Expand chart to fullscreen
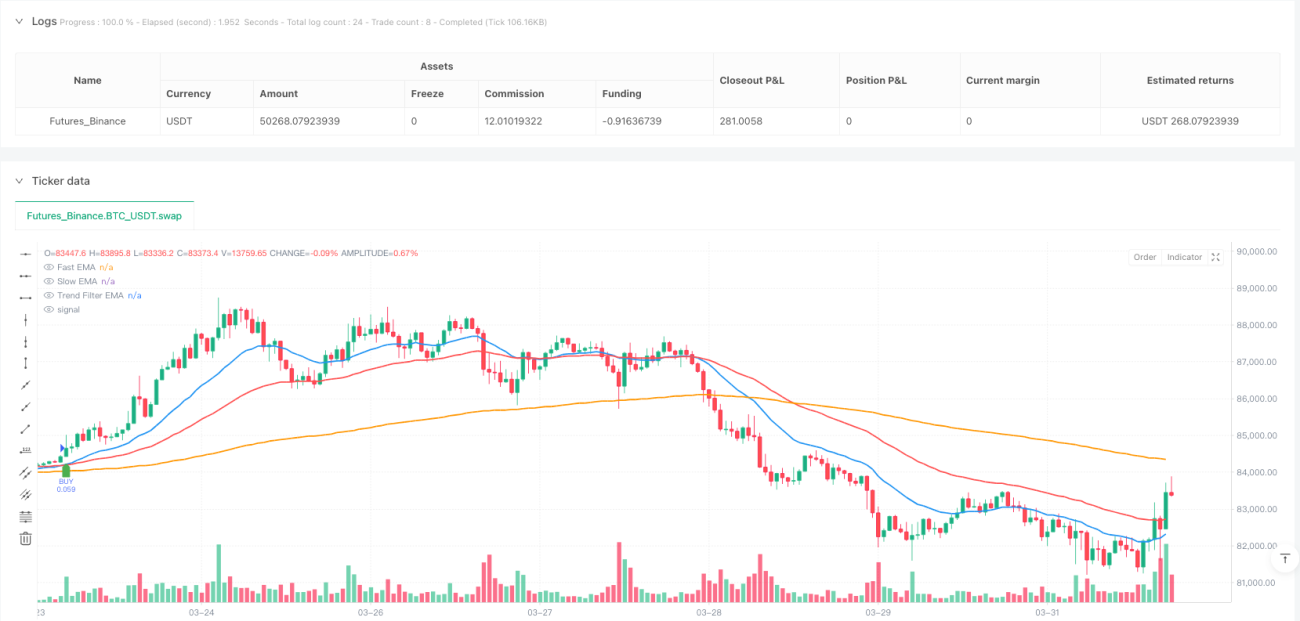The width and height of the screenshot is (1300, 621). (x=1216, y=257)
